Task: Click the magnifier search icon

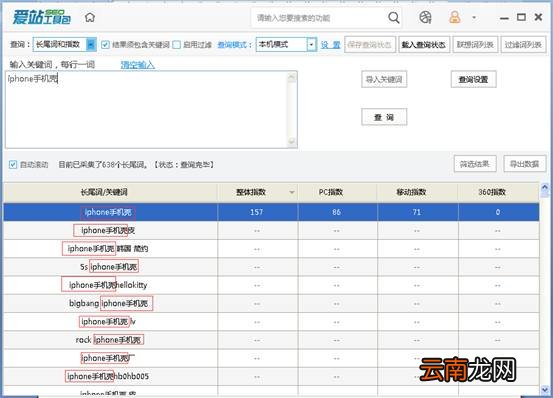Action: pyautogui.click(x=394, y=17)
